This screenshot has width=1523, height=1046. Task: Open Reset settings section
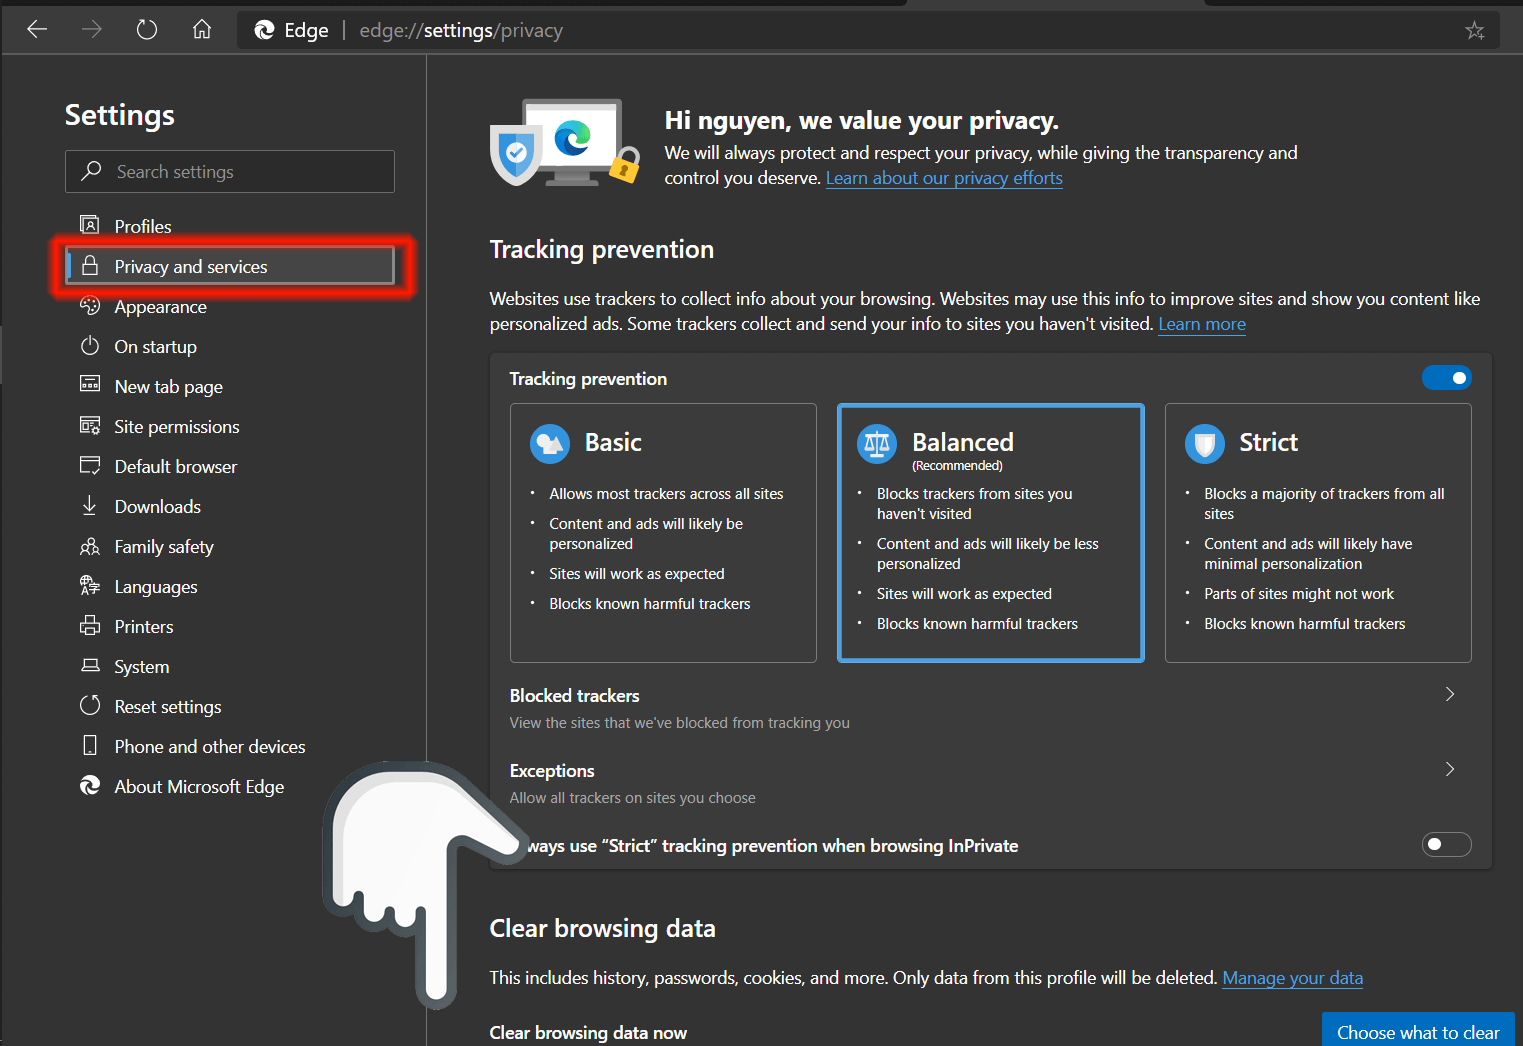tap(230, 706)
